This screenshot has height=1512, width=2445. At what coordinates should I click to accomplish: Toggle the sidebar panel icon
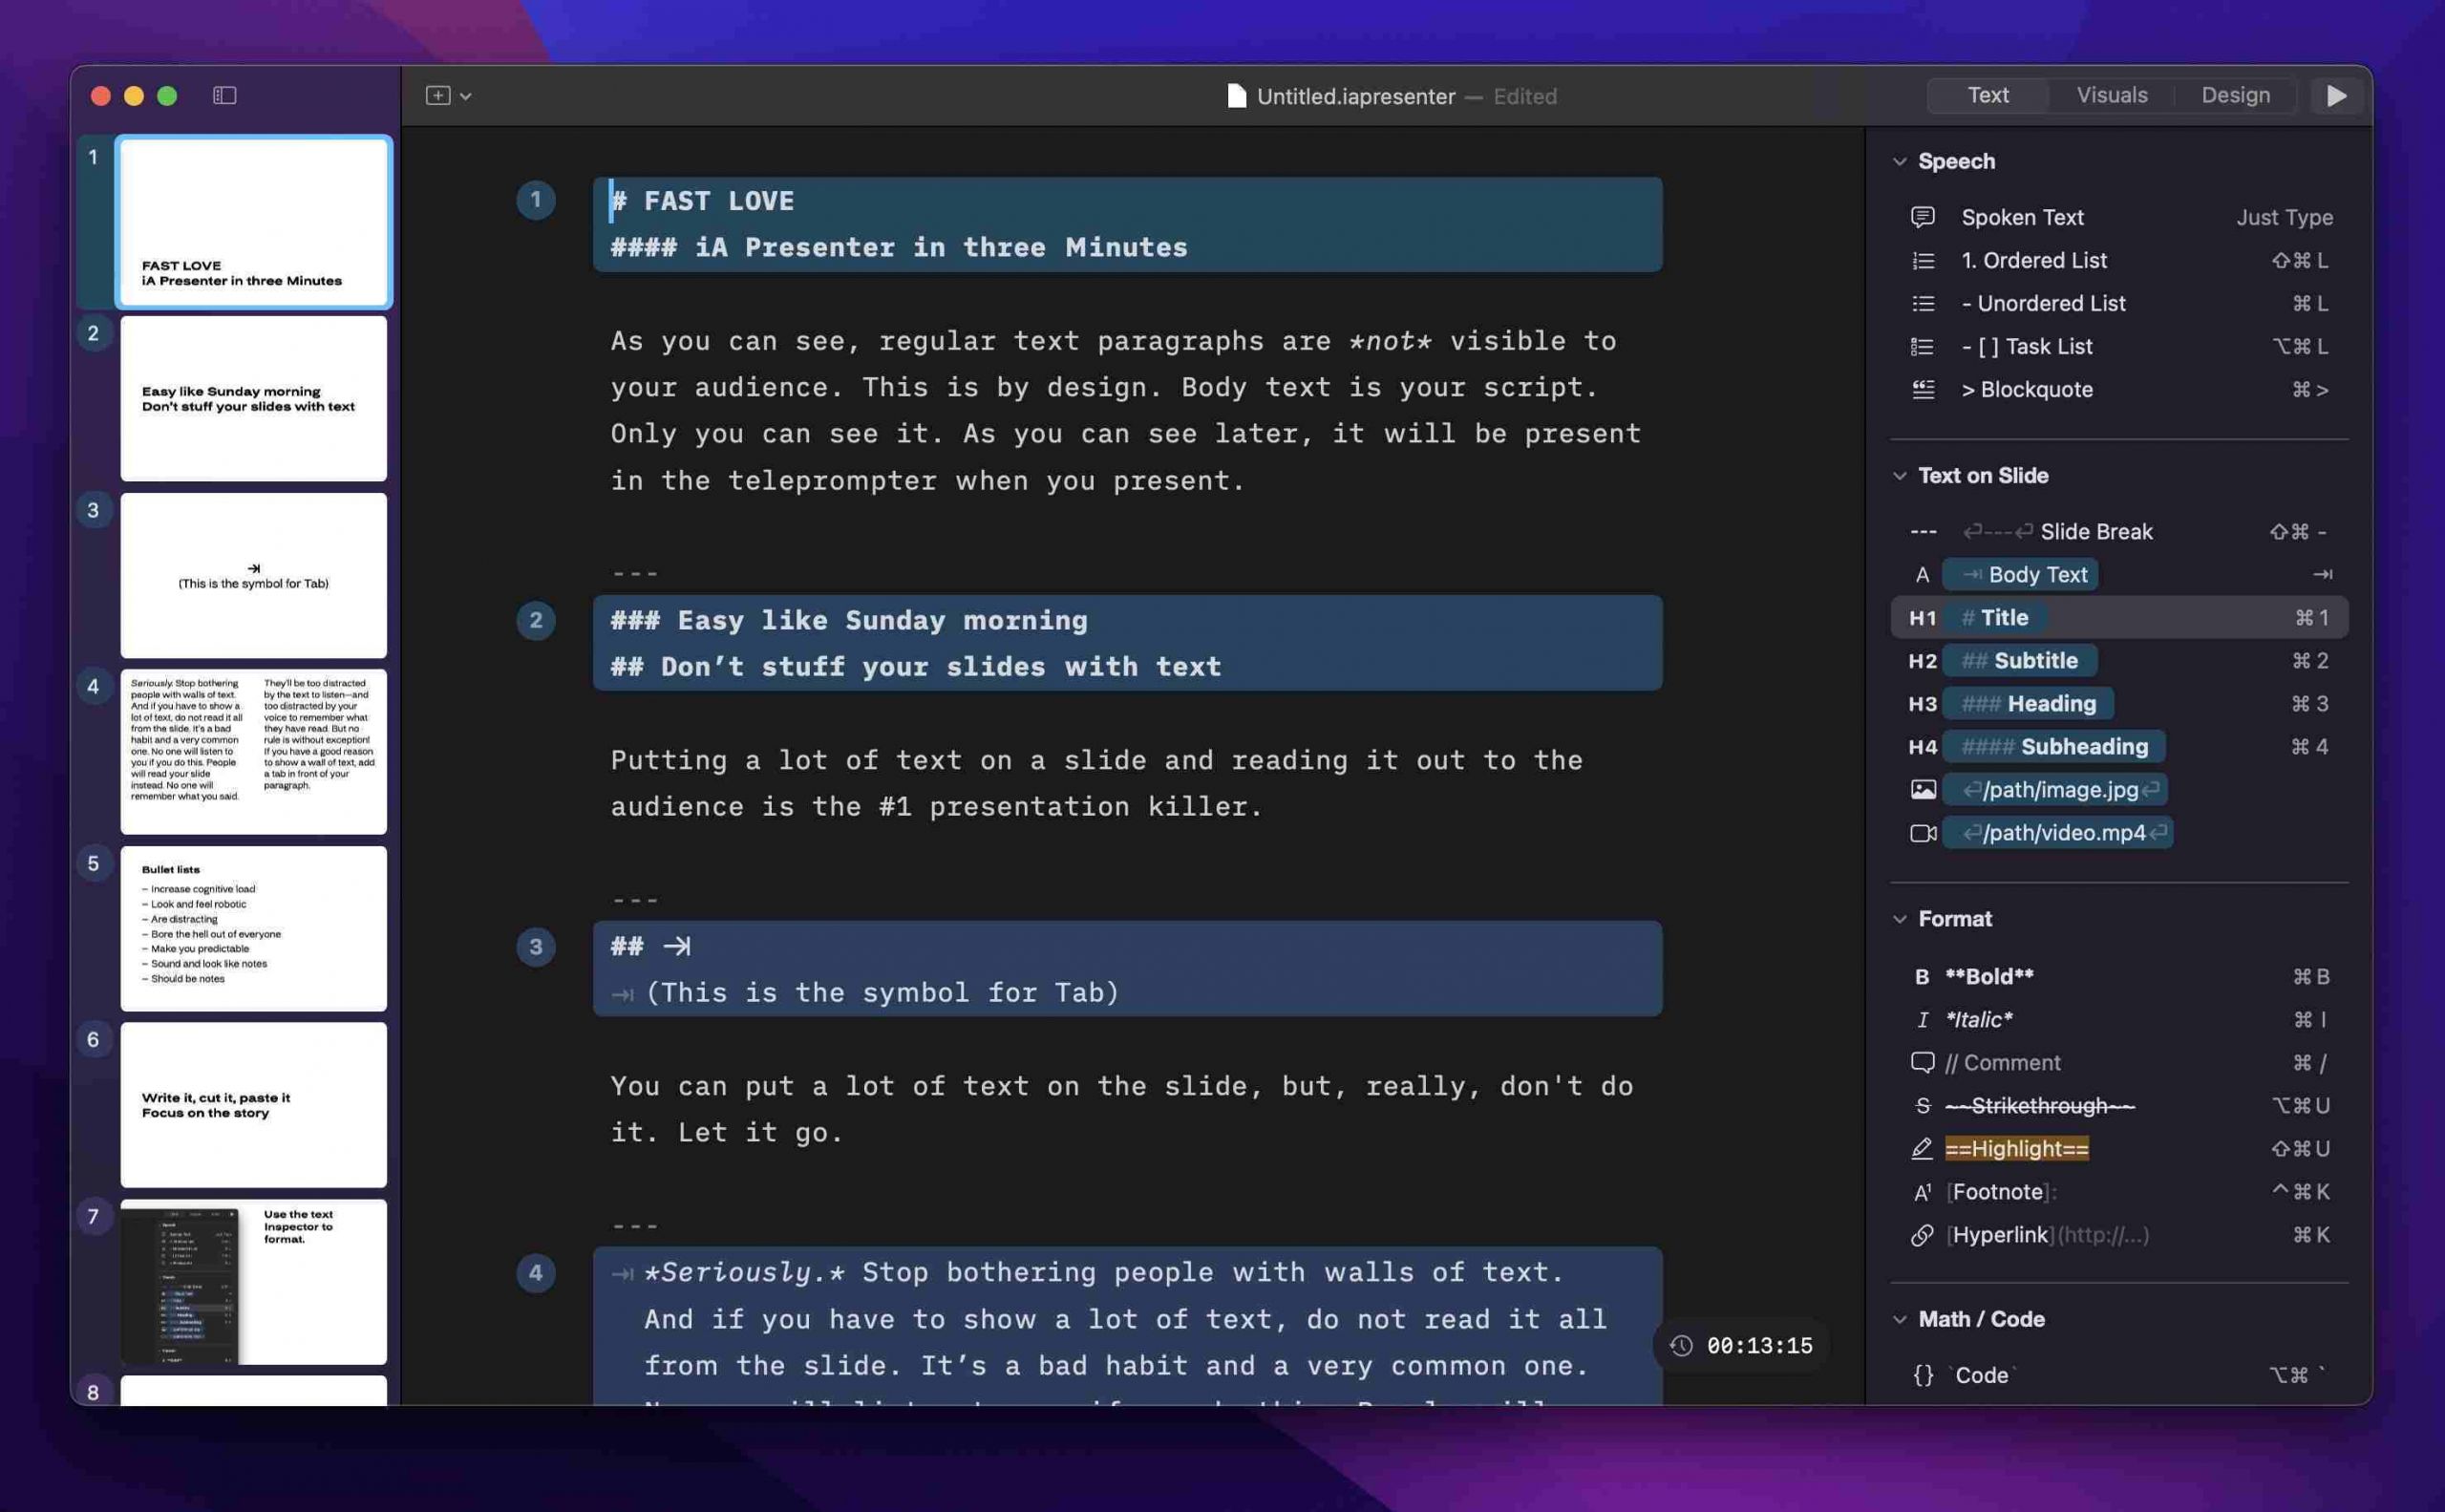tap(225, 95)
